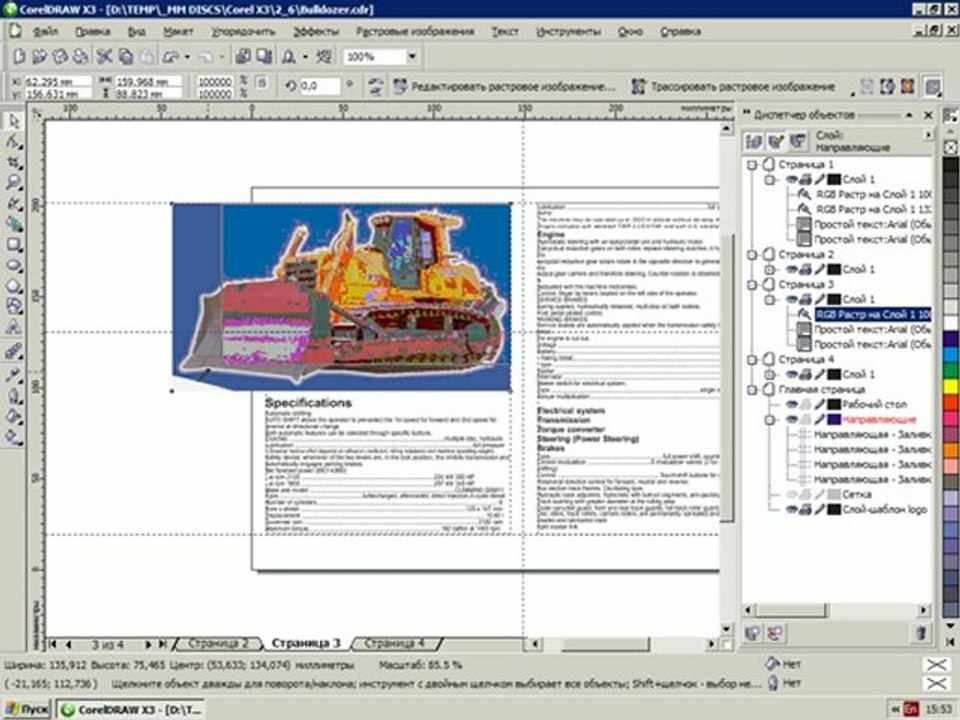Select the Fill bucket tool
Viewport: 960px width, 720px height.
(x=13, y=416)
